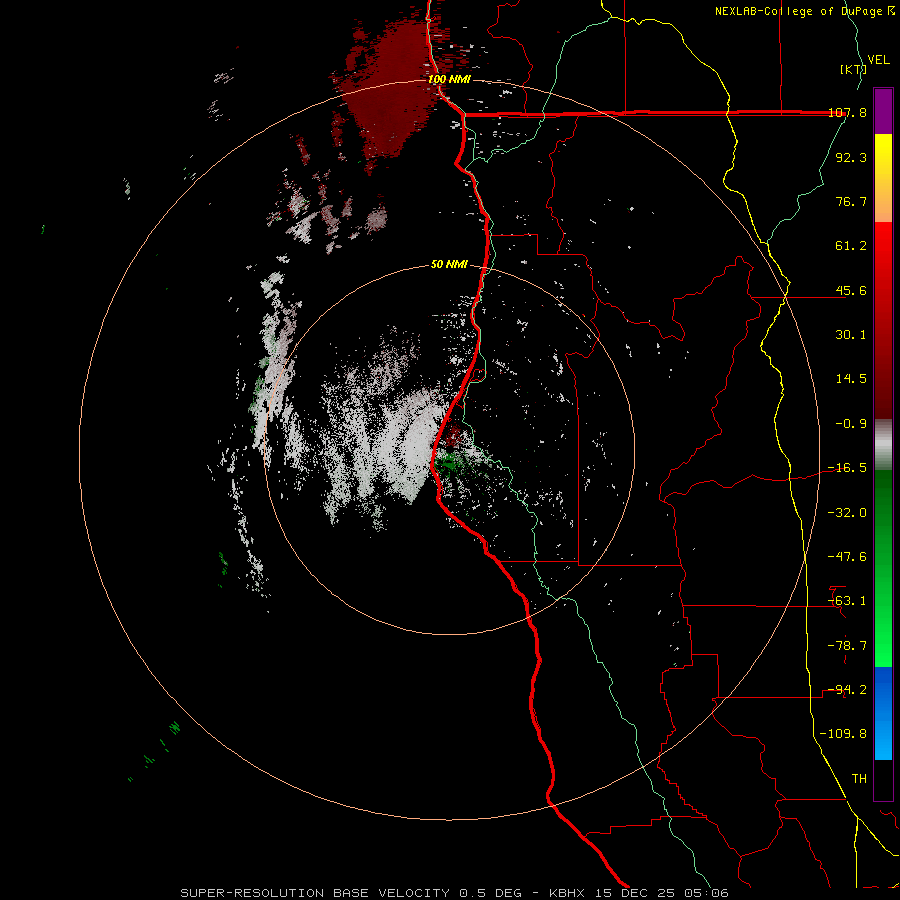Pick the yellow-orange segment of the color bar
The height and width of the screenshot is (900, 900).
pos(883,178)
